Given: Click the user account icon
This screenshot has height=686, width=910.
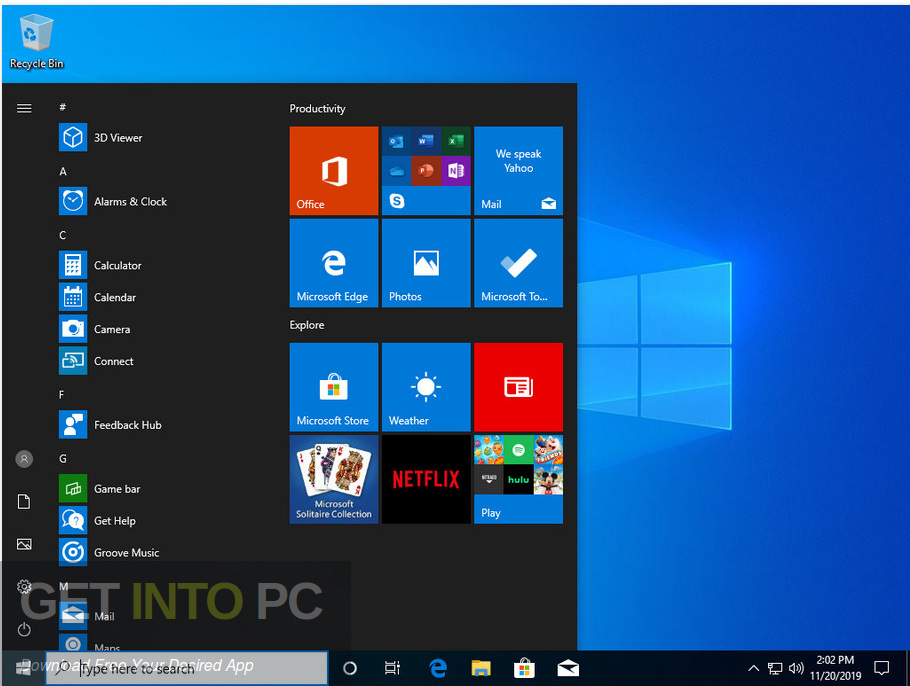Looking at the screenshot, I should [24, 459].
